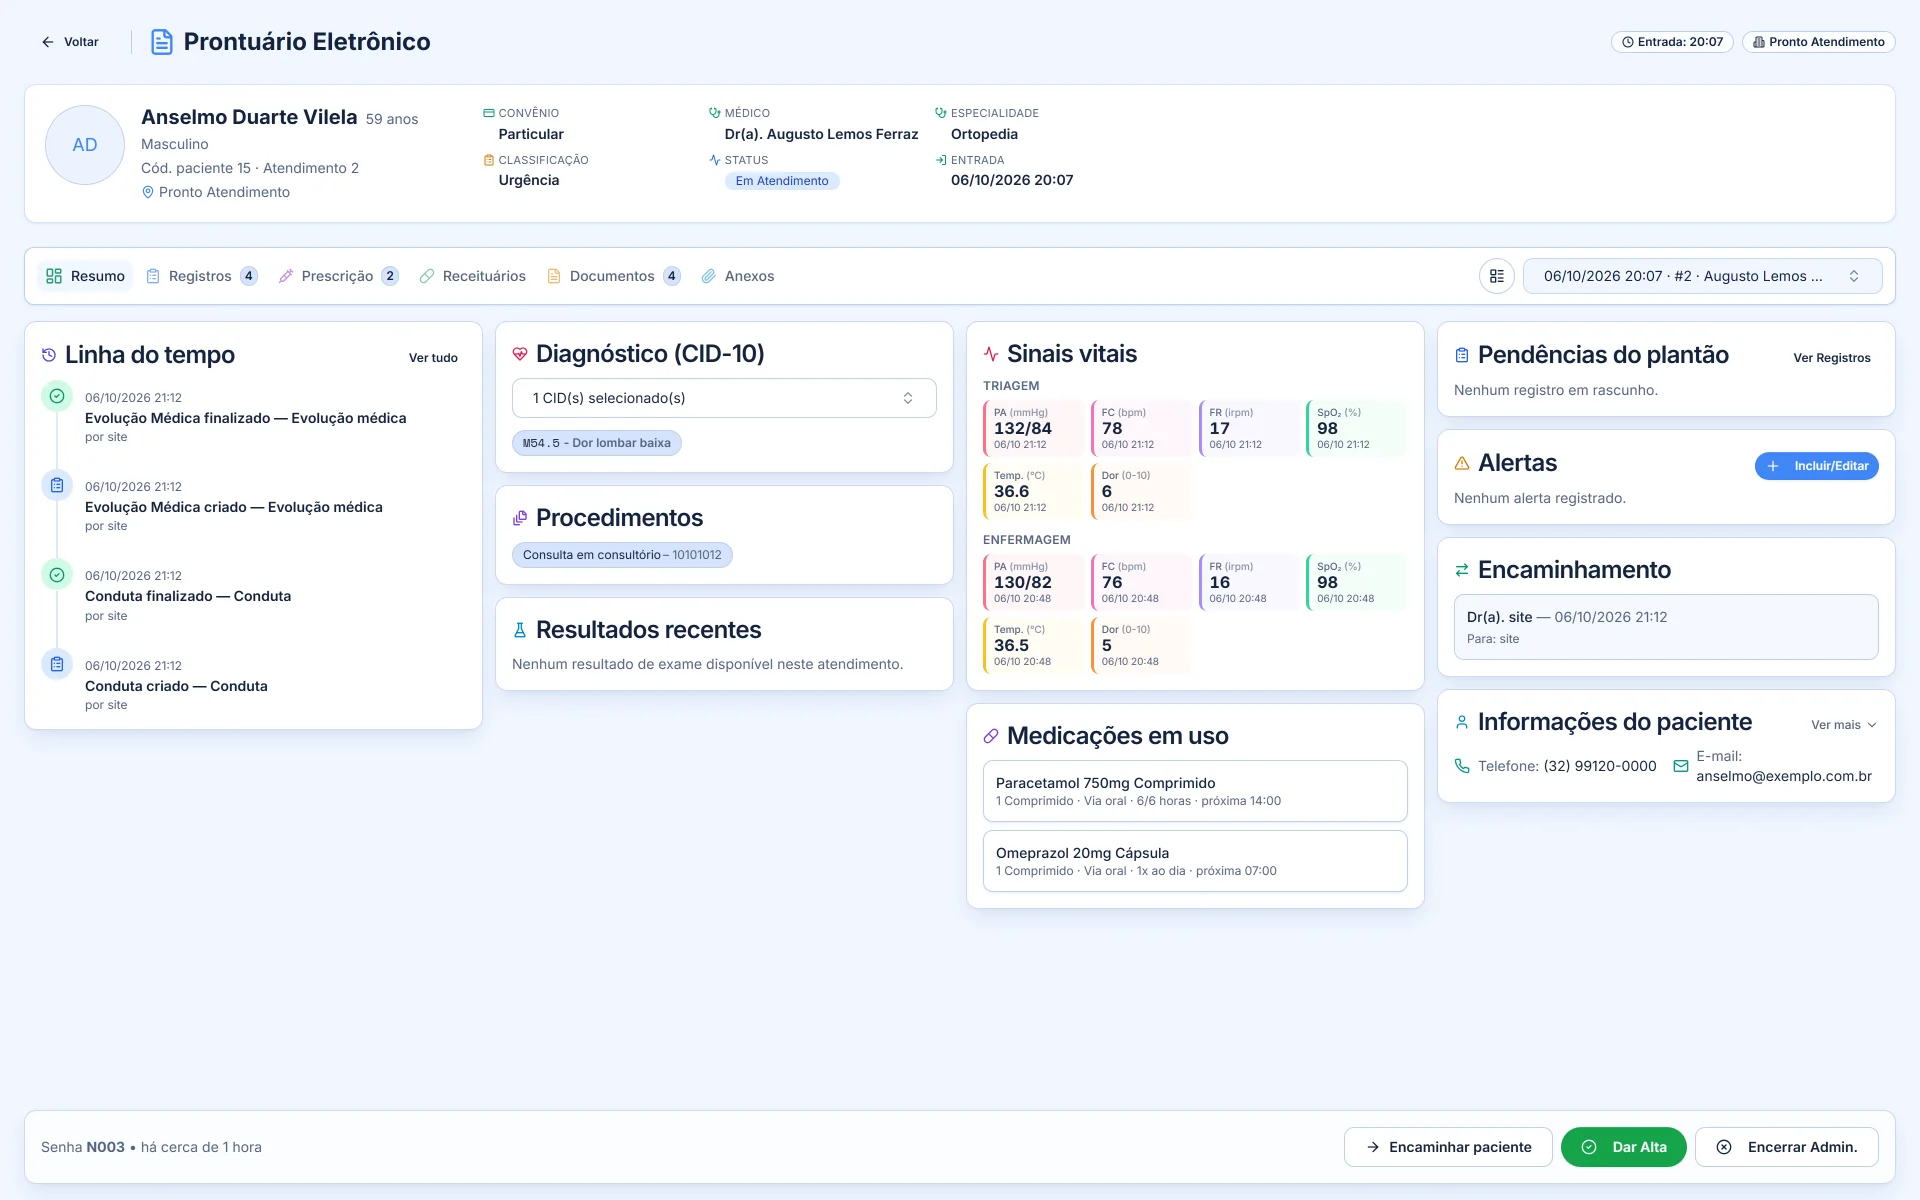Open the Prescrição tab
The height and width of the screenshot is (1200, 1920).
point(338,276)
